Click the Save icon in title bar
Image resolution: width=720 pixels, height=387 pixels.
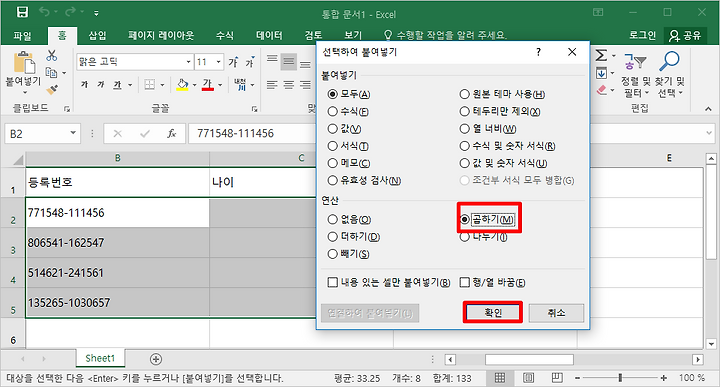point(22,12)
